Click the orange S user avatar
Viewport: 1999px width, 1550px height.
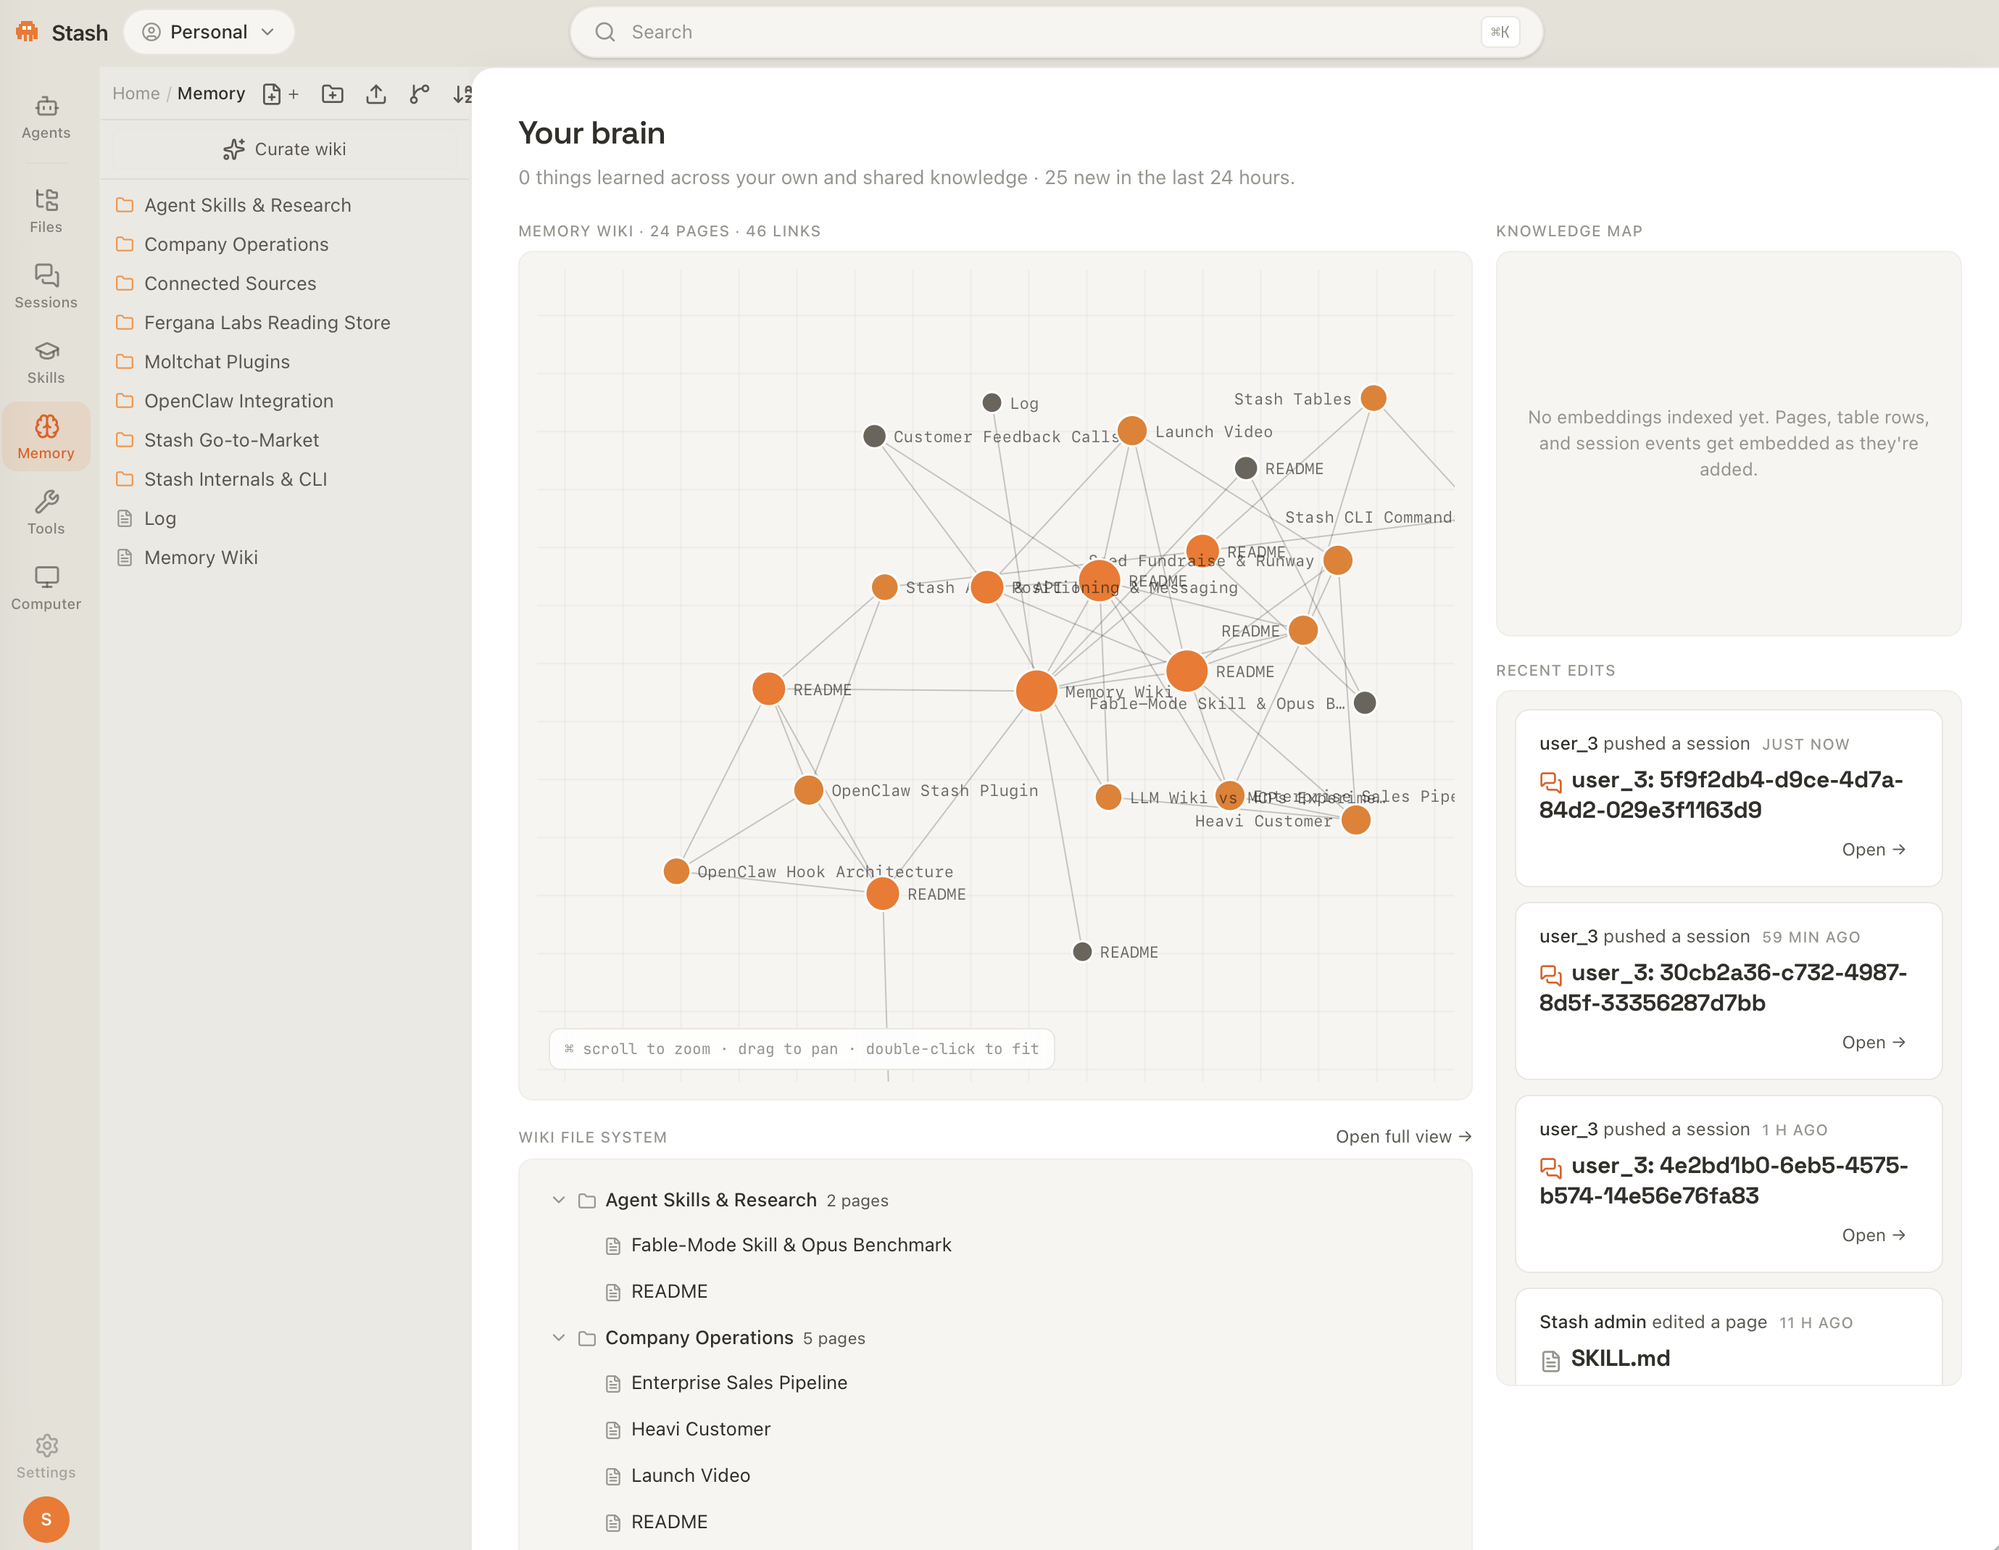[x=46, y=1519]
